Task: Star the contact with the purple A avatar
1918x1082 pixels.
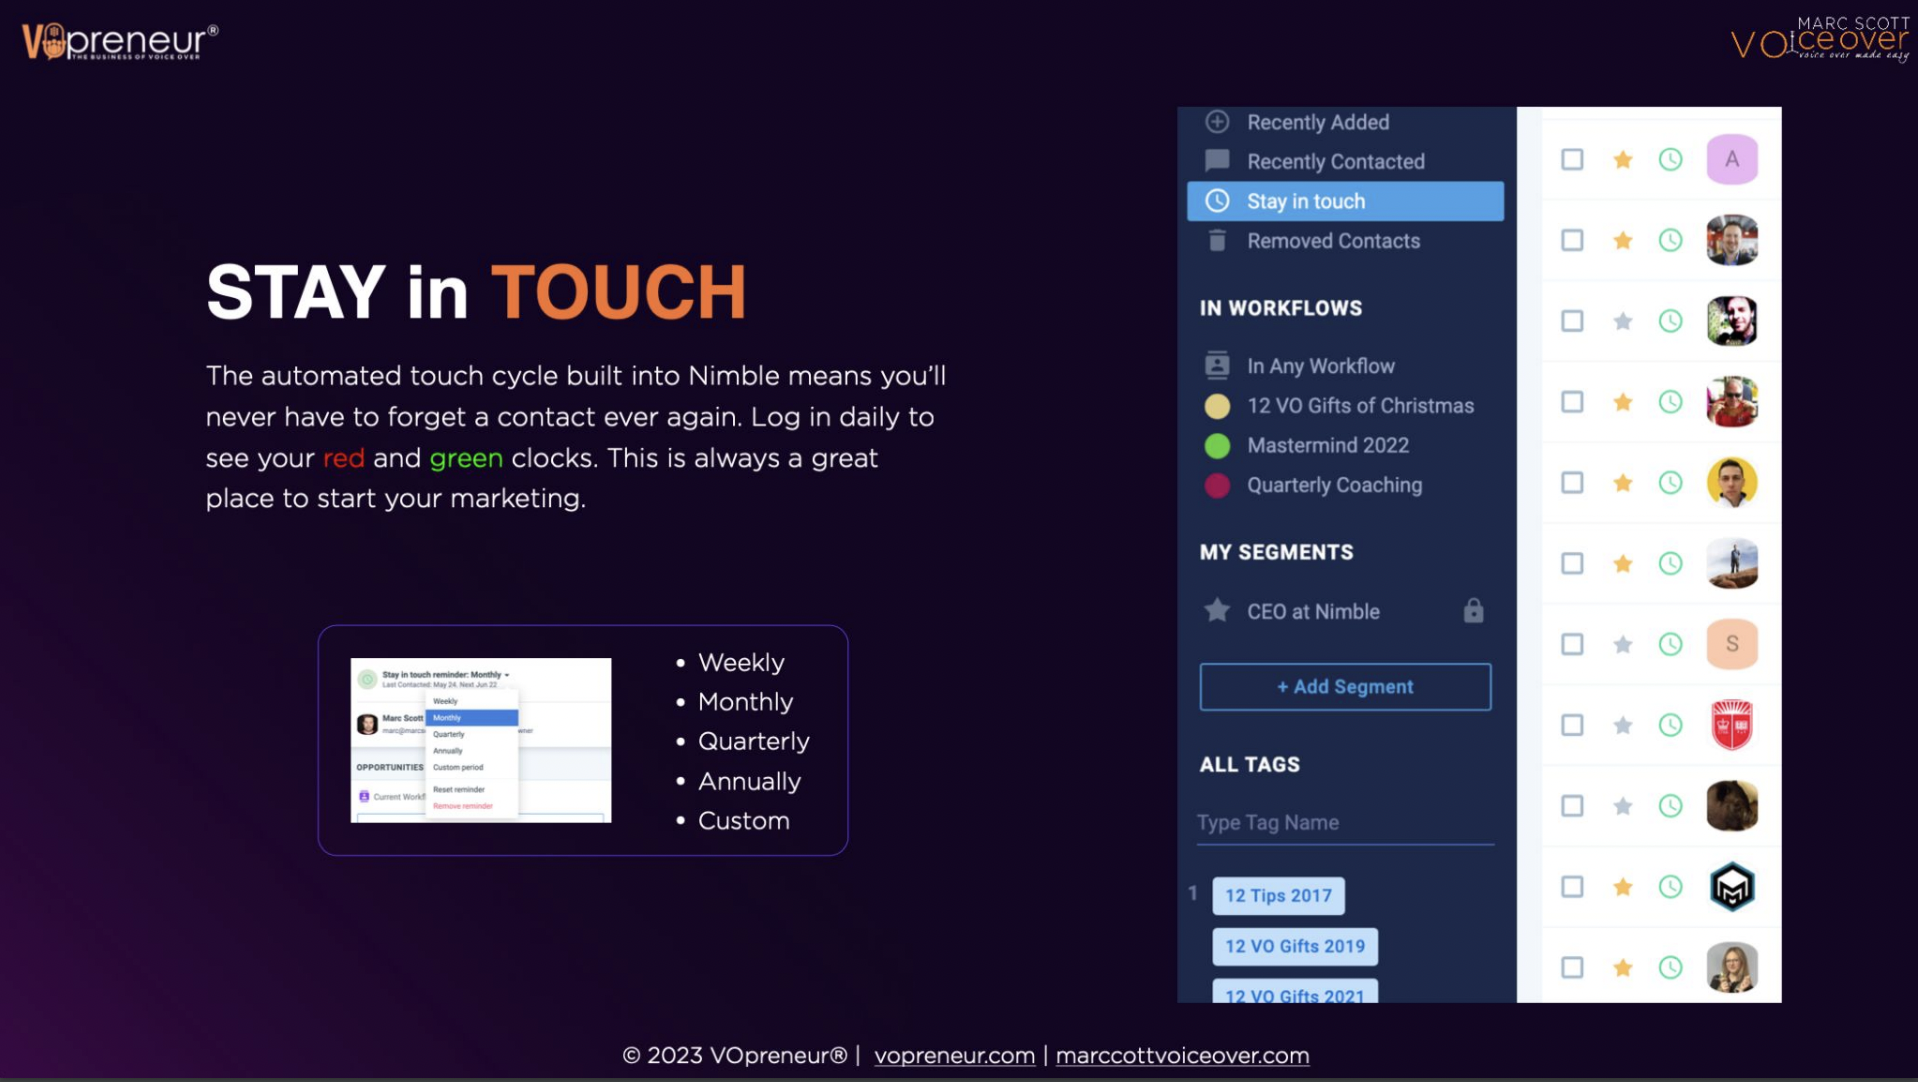Action: coord(1623,160)
